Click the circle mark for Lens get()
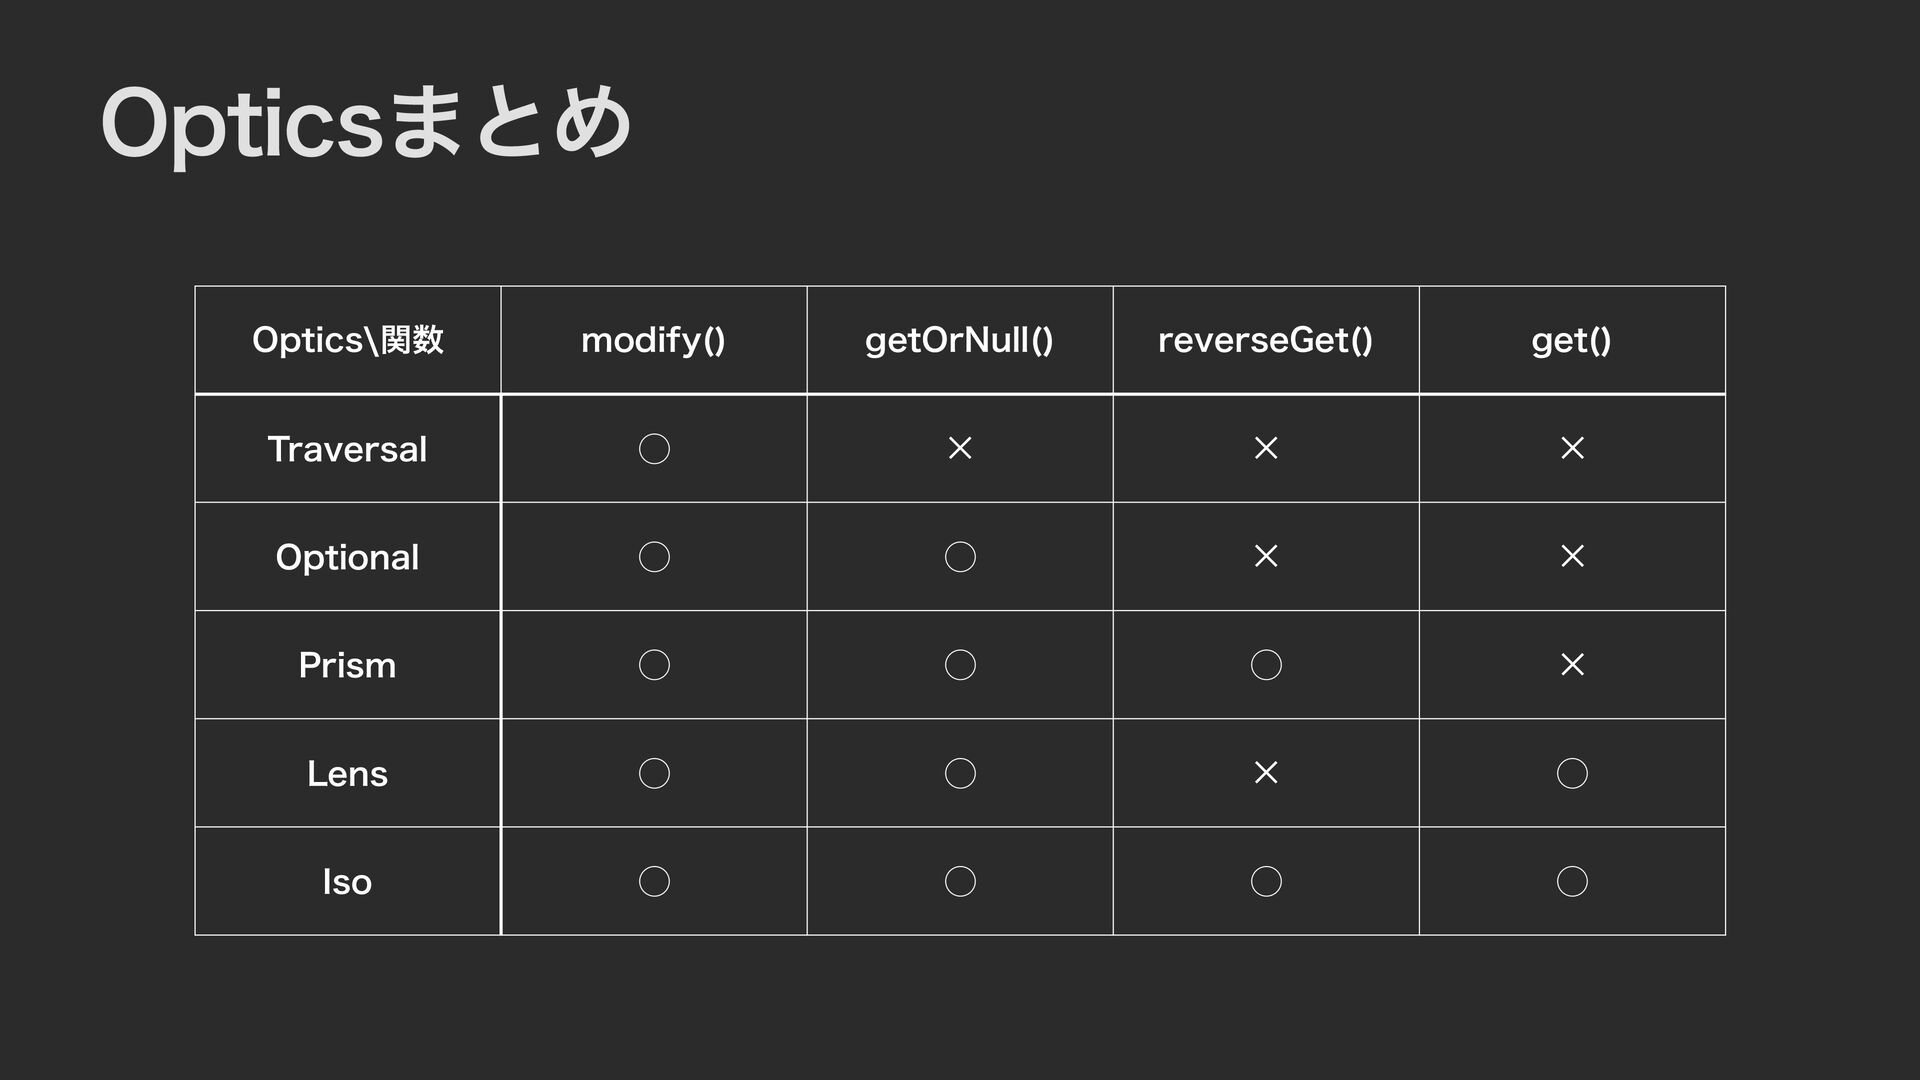 [1572, 773]
